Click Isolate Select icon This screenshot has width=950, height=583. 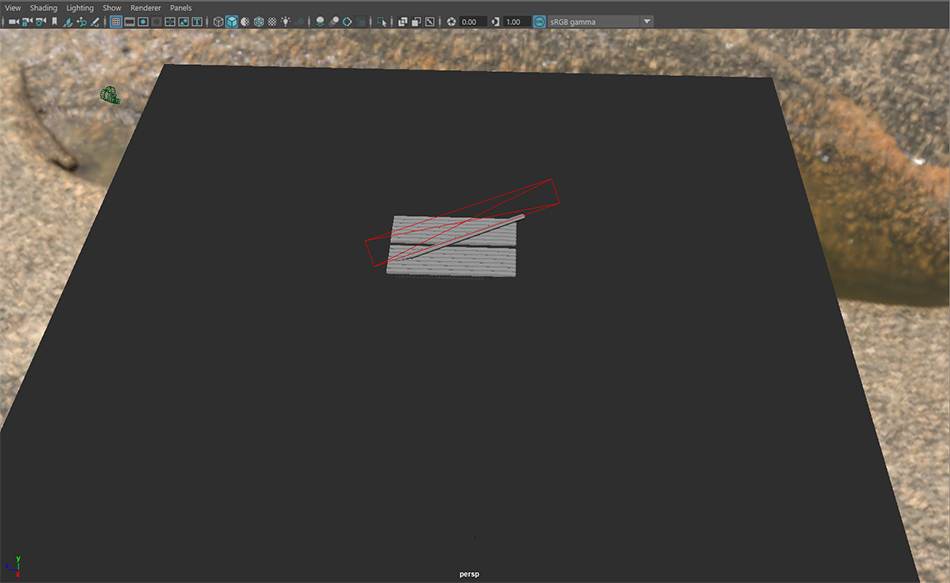point(382,22)
